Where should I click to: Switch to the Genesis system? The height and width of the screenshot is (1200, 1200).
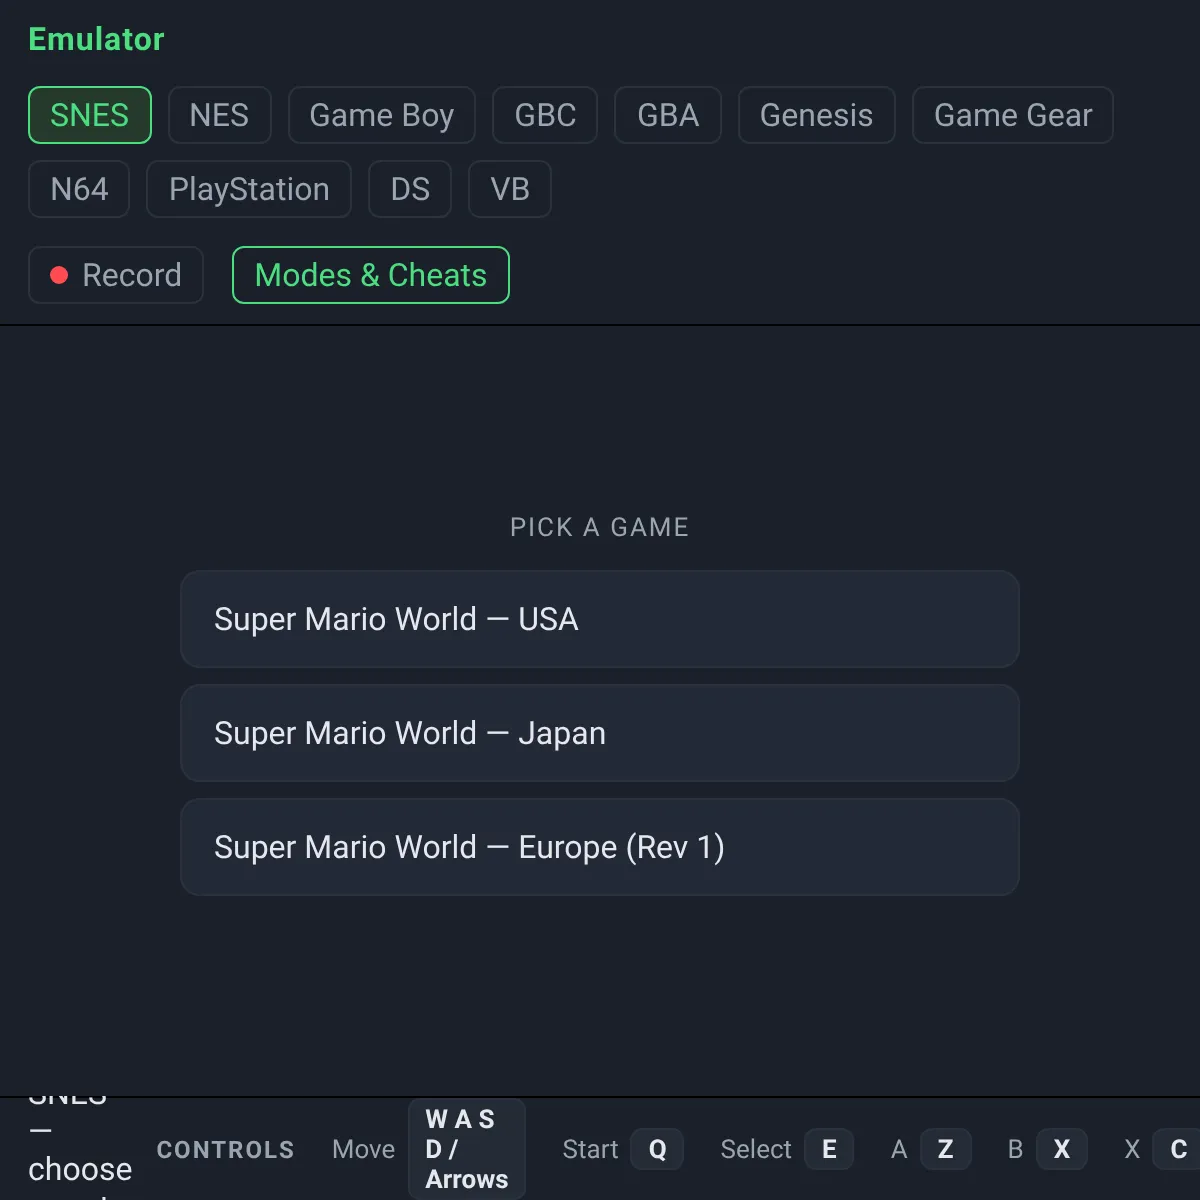click(x=816, y=115)
